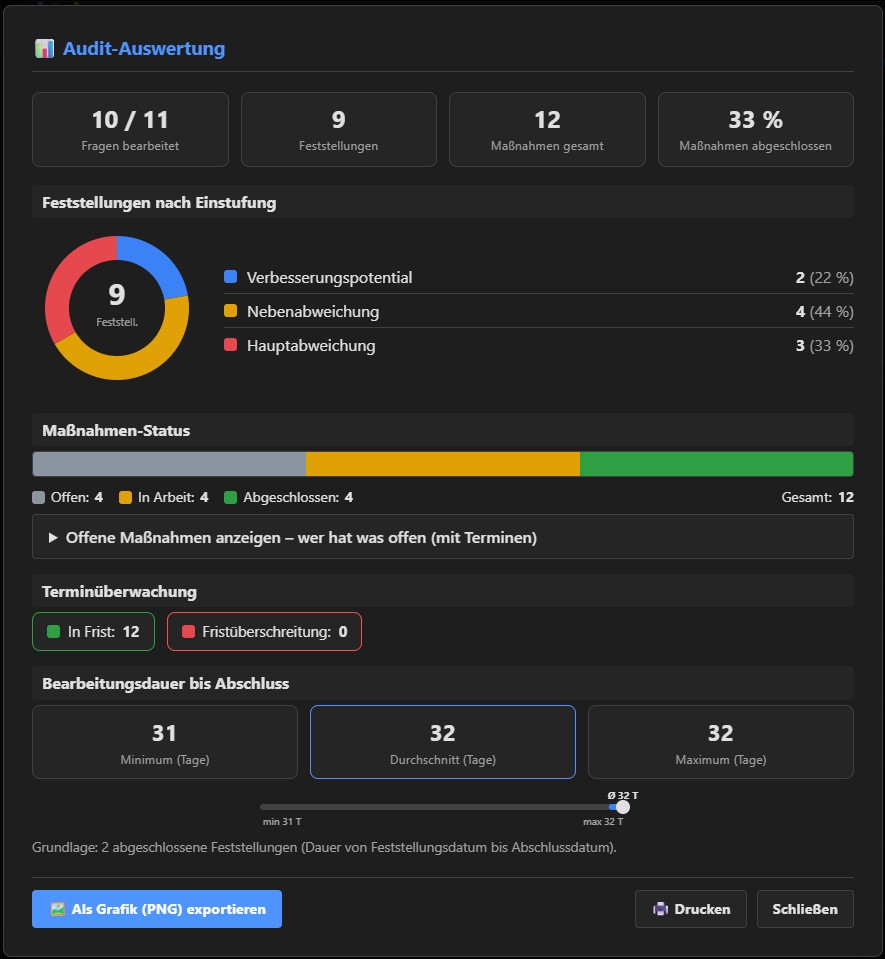Click the bar chart icon beside Audit-Auswertung
This screenshot has height=959, width=885.
point(44,48)
